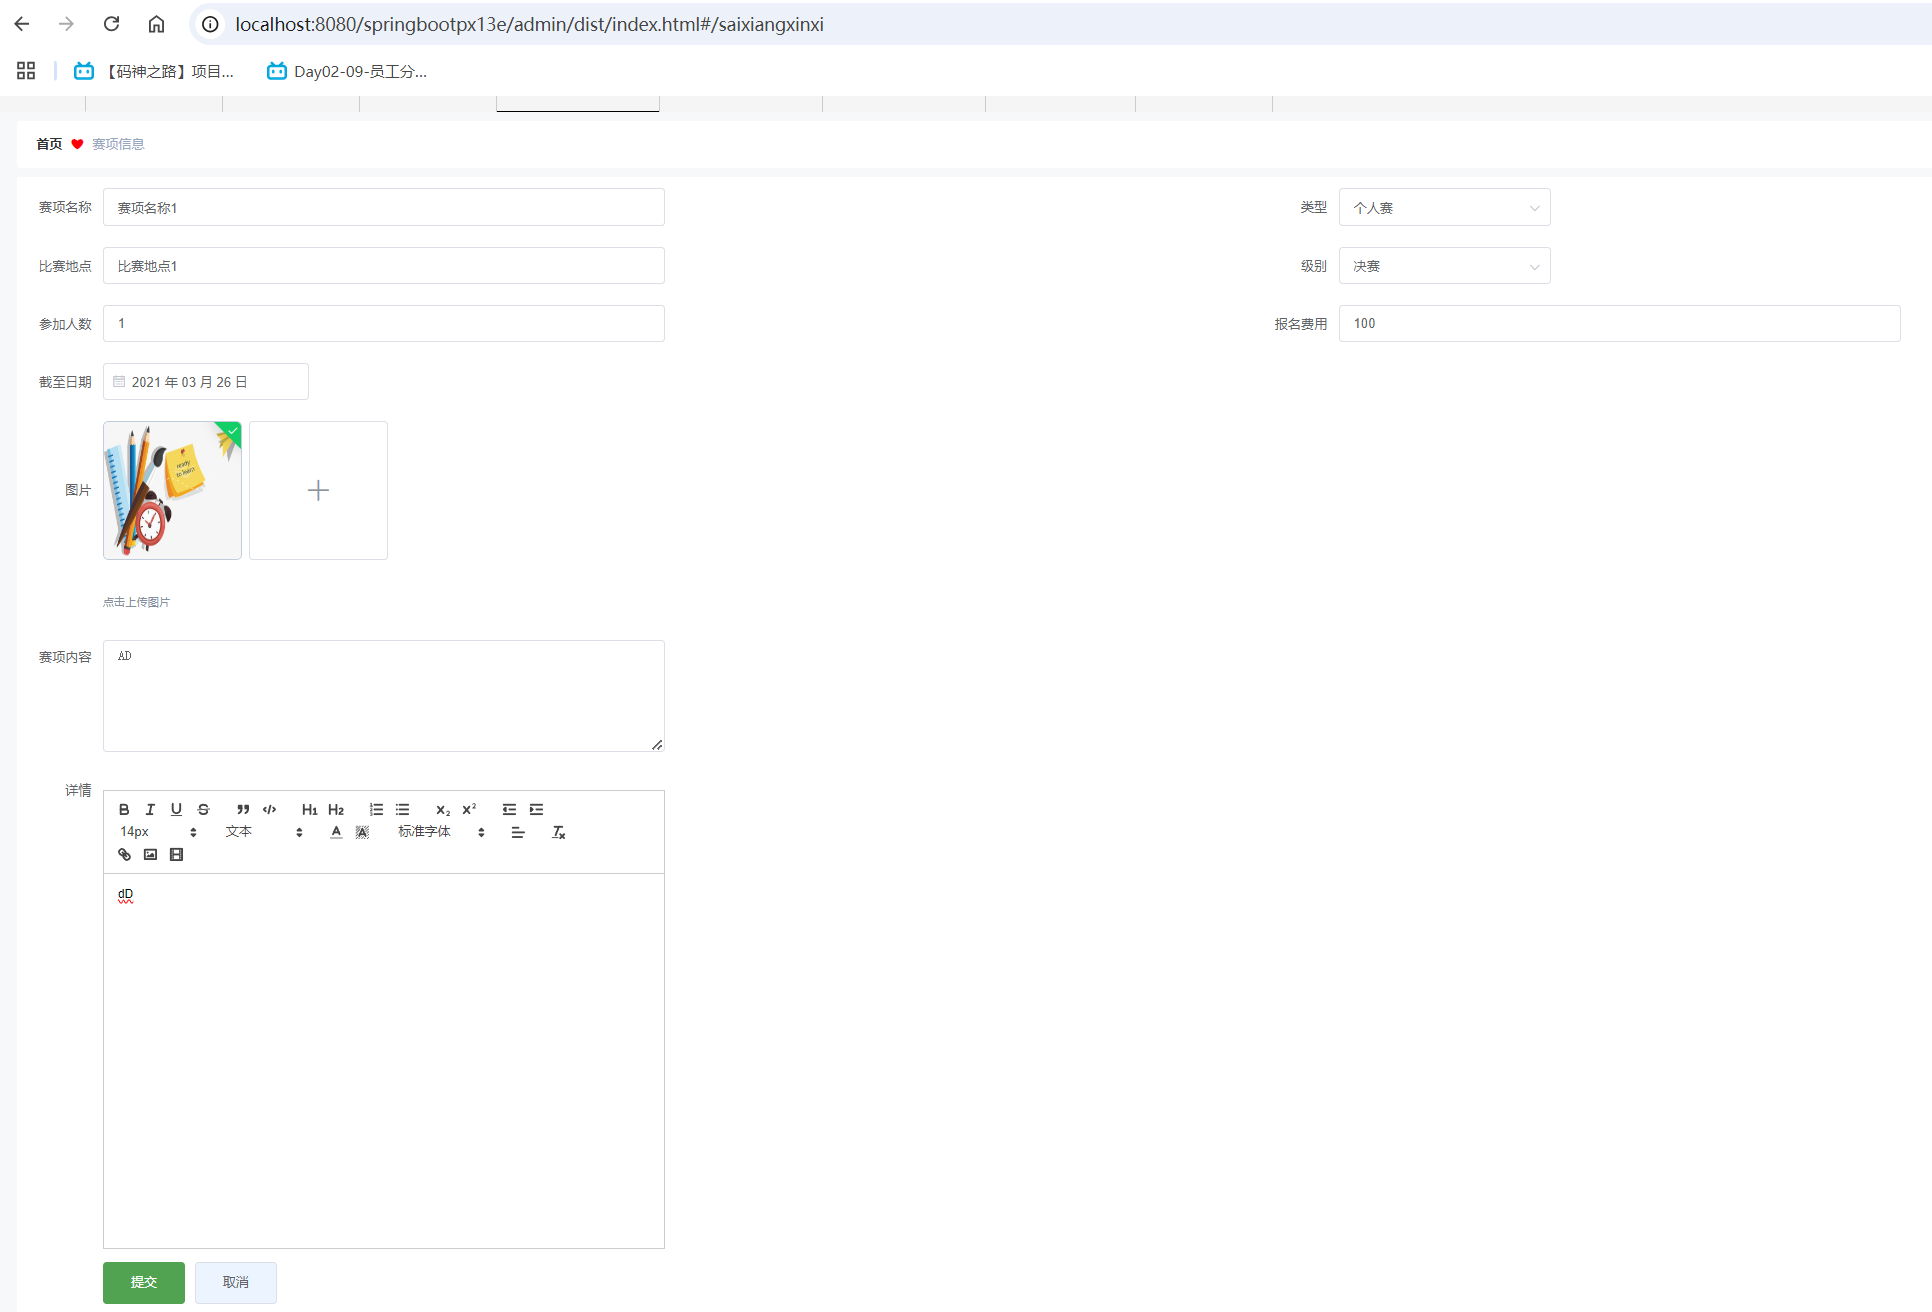Click the 赛项名称 input field
1932x1312 pixels.
coord(384,207)
